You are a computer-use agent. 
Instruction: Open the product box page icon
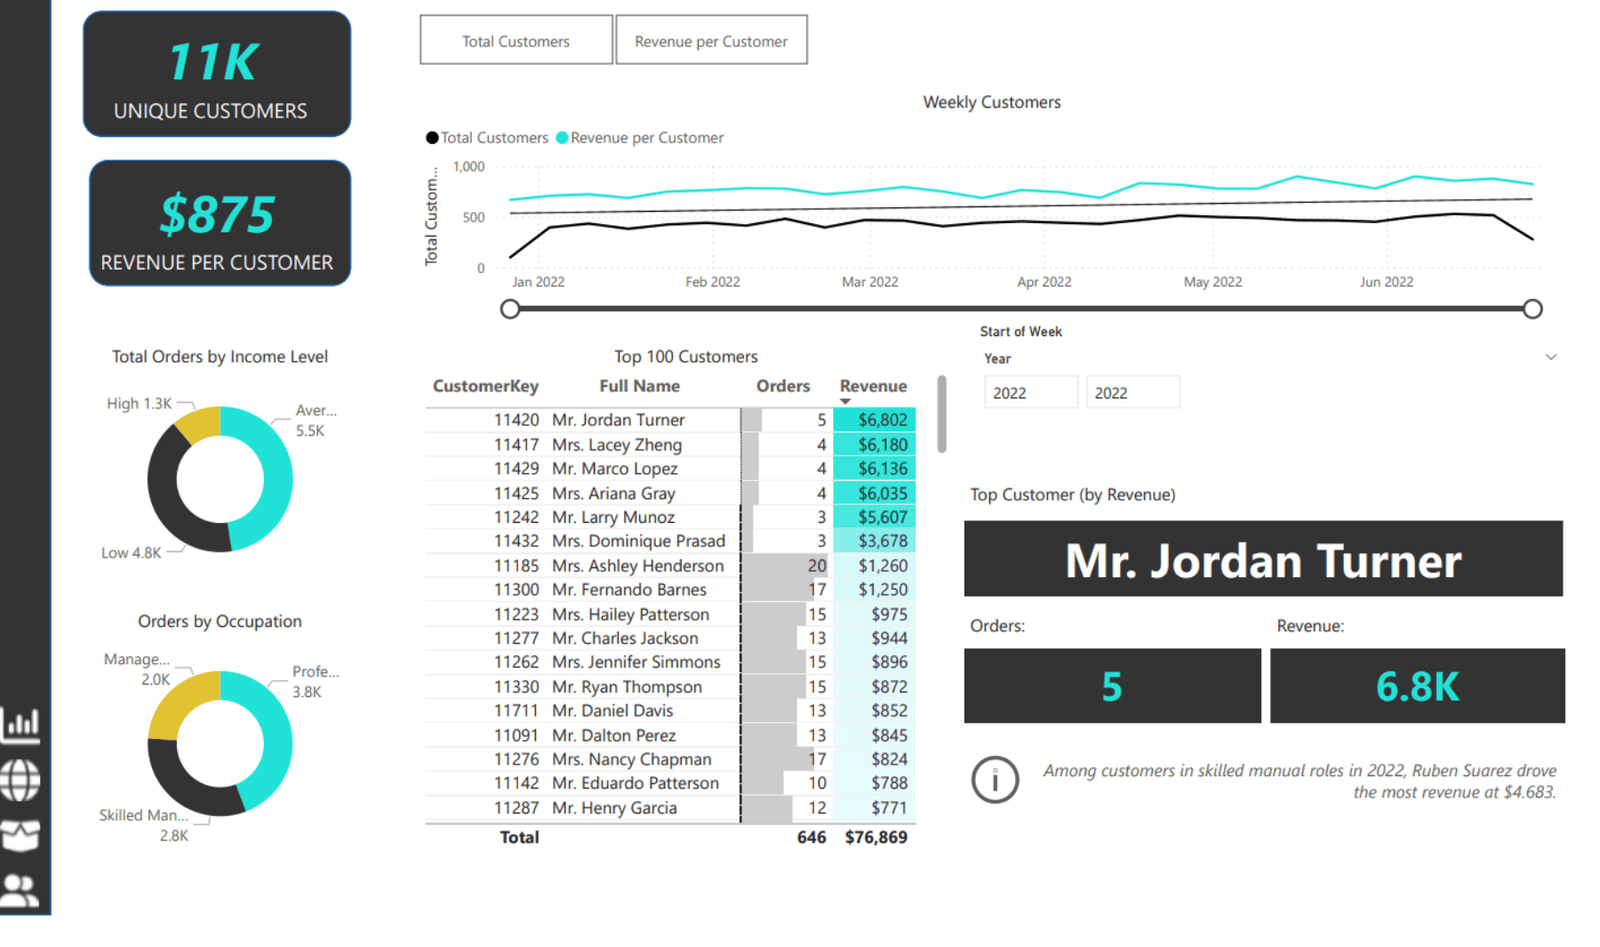(x=21, y=835)
